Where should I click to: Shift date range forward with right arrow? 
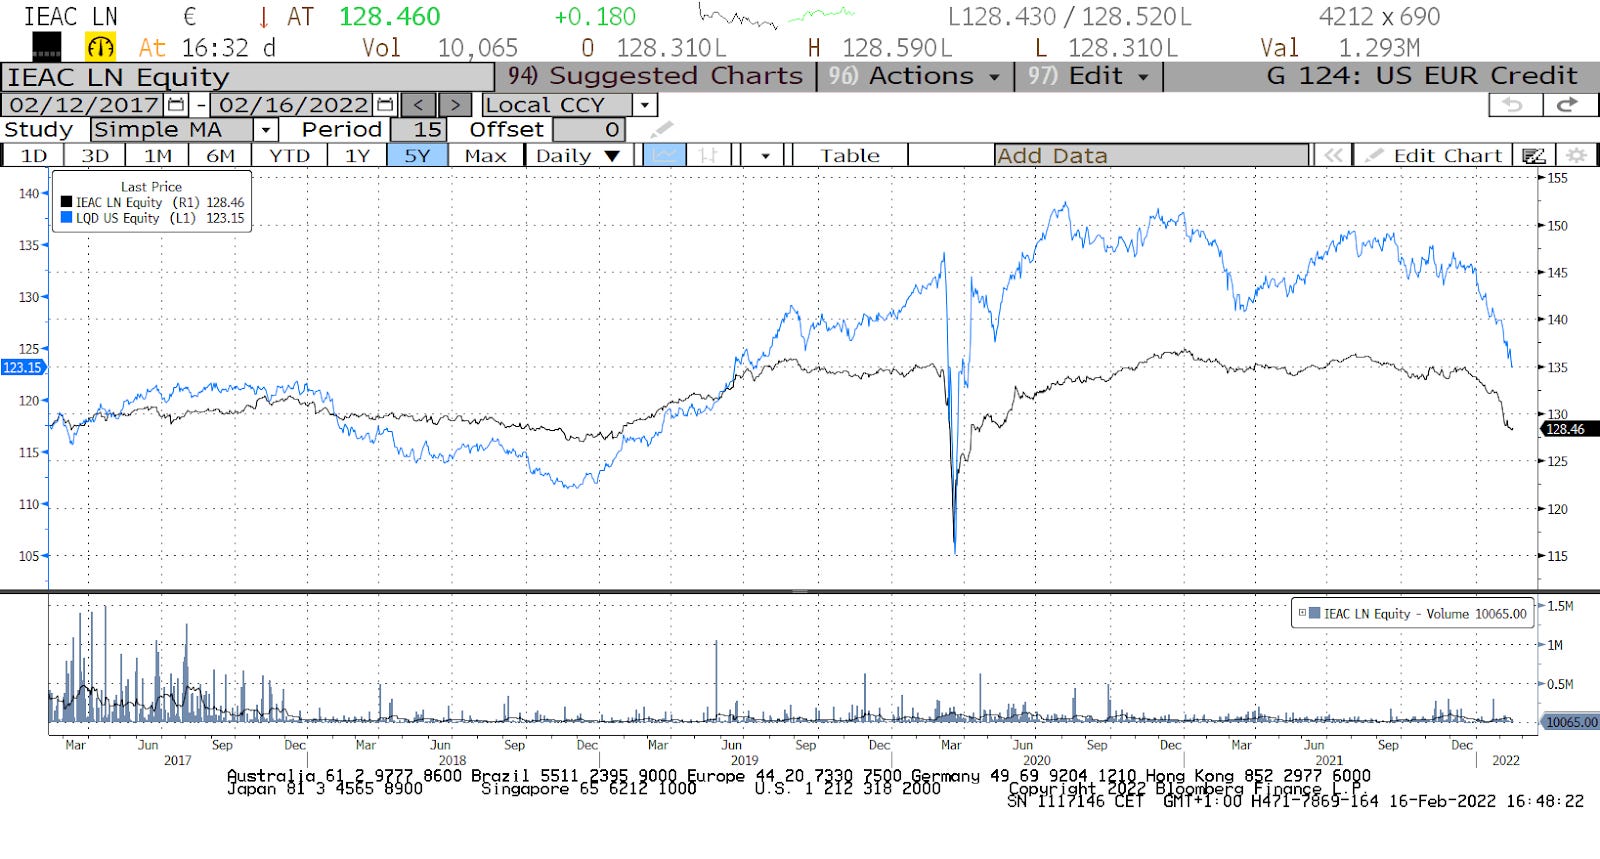tap(455, 105)
